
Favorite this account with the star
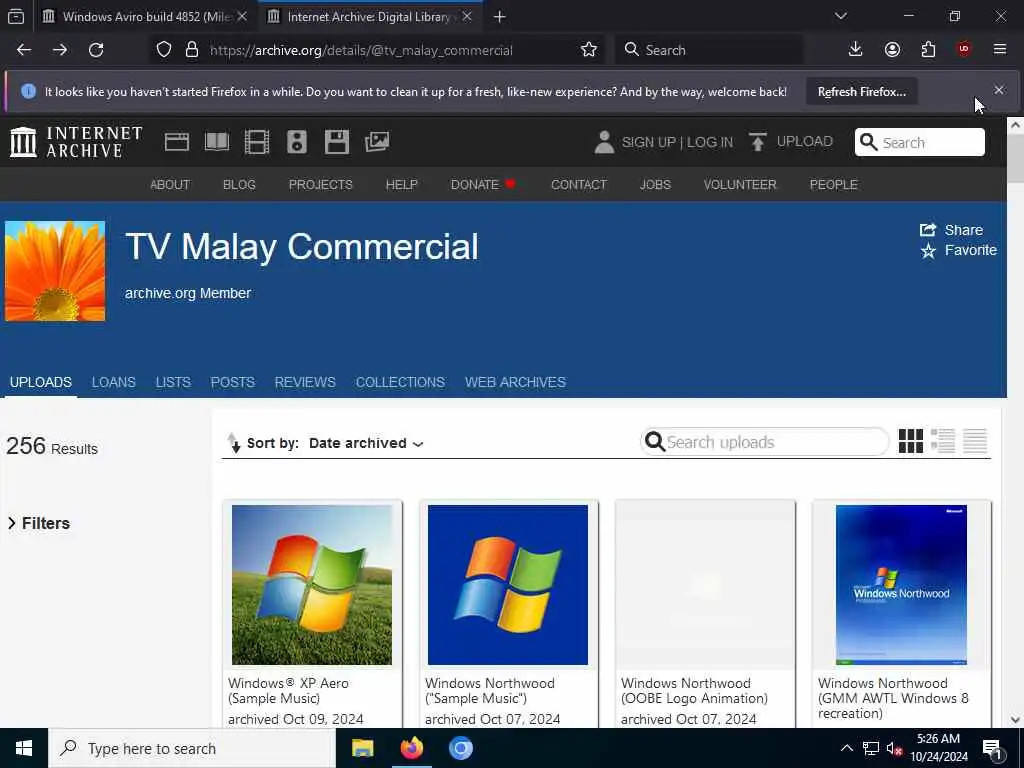coord(928,250)
